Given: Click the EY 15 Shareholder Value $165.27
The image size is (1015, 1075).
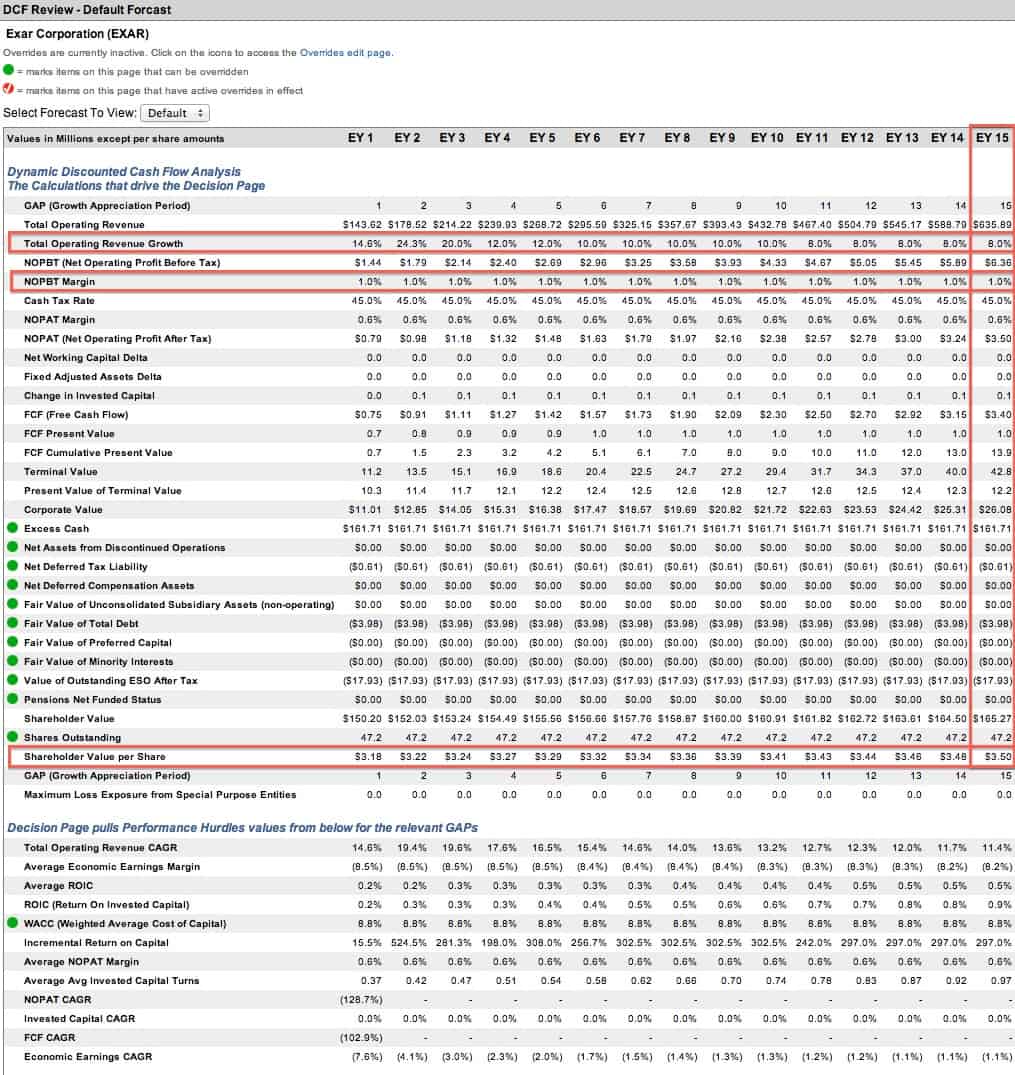Looking at the screenshot, I should tap(992, 718).
